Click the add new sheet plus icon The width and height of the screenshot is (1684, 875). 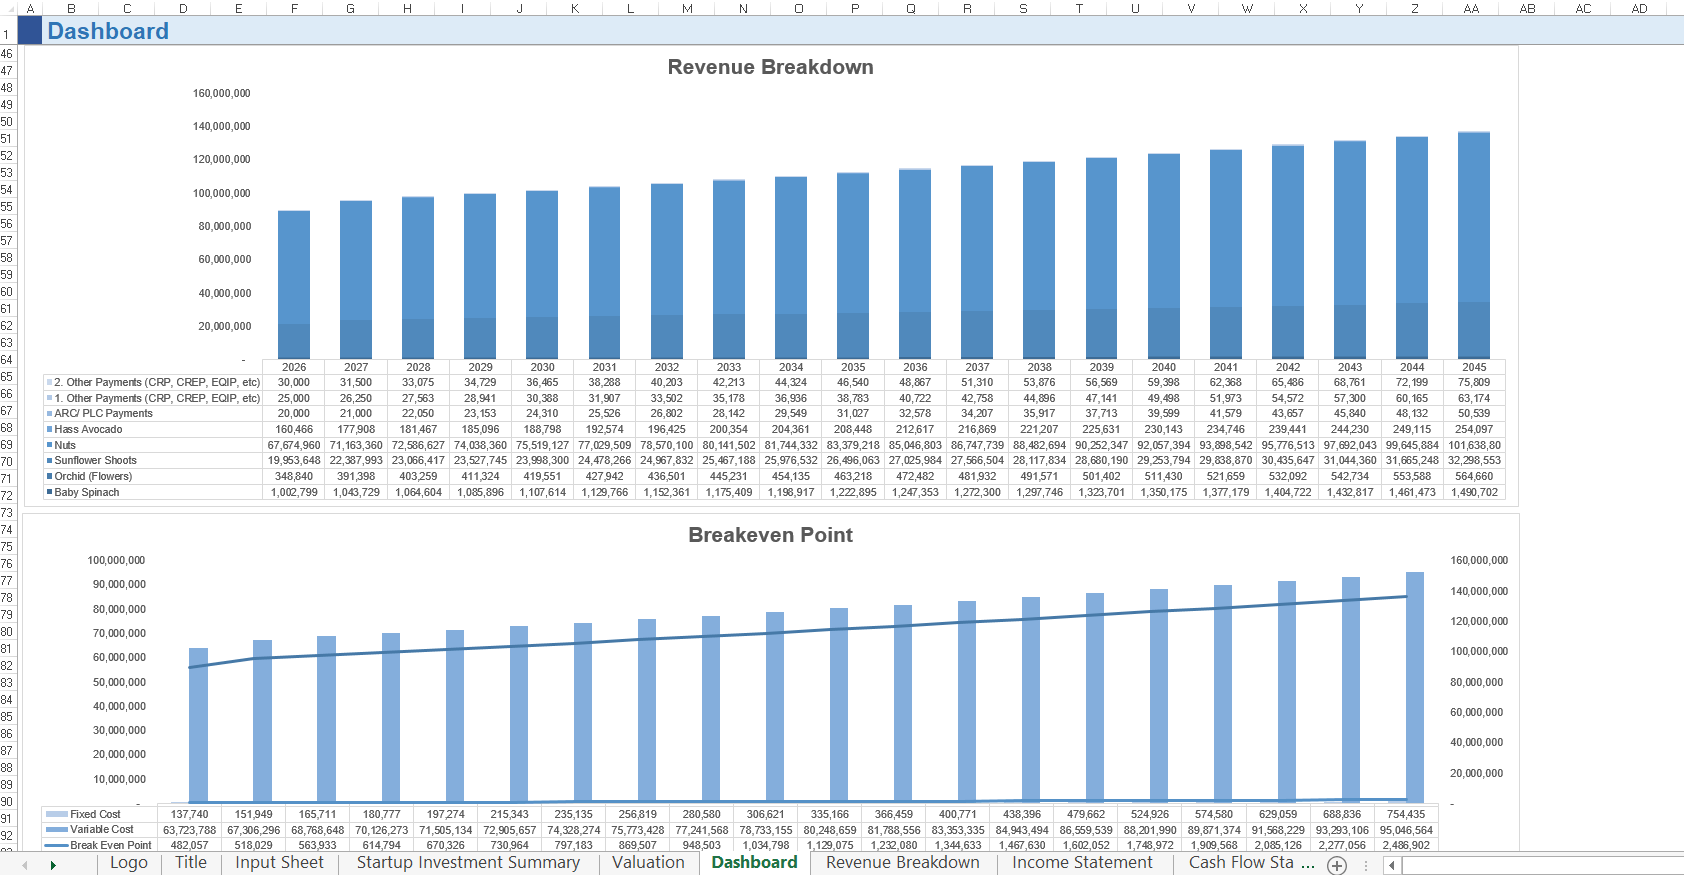coord(1336,865)
